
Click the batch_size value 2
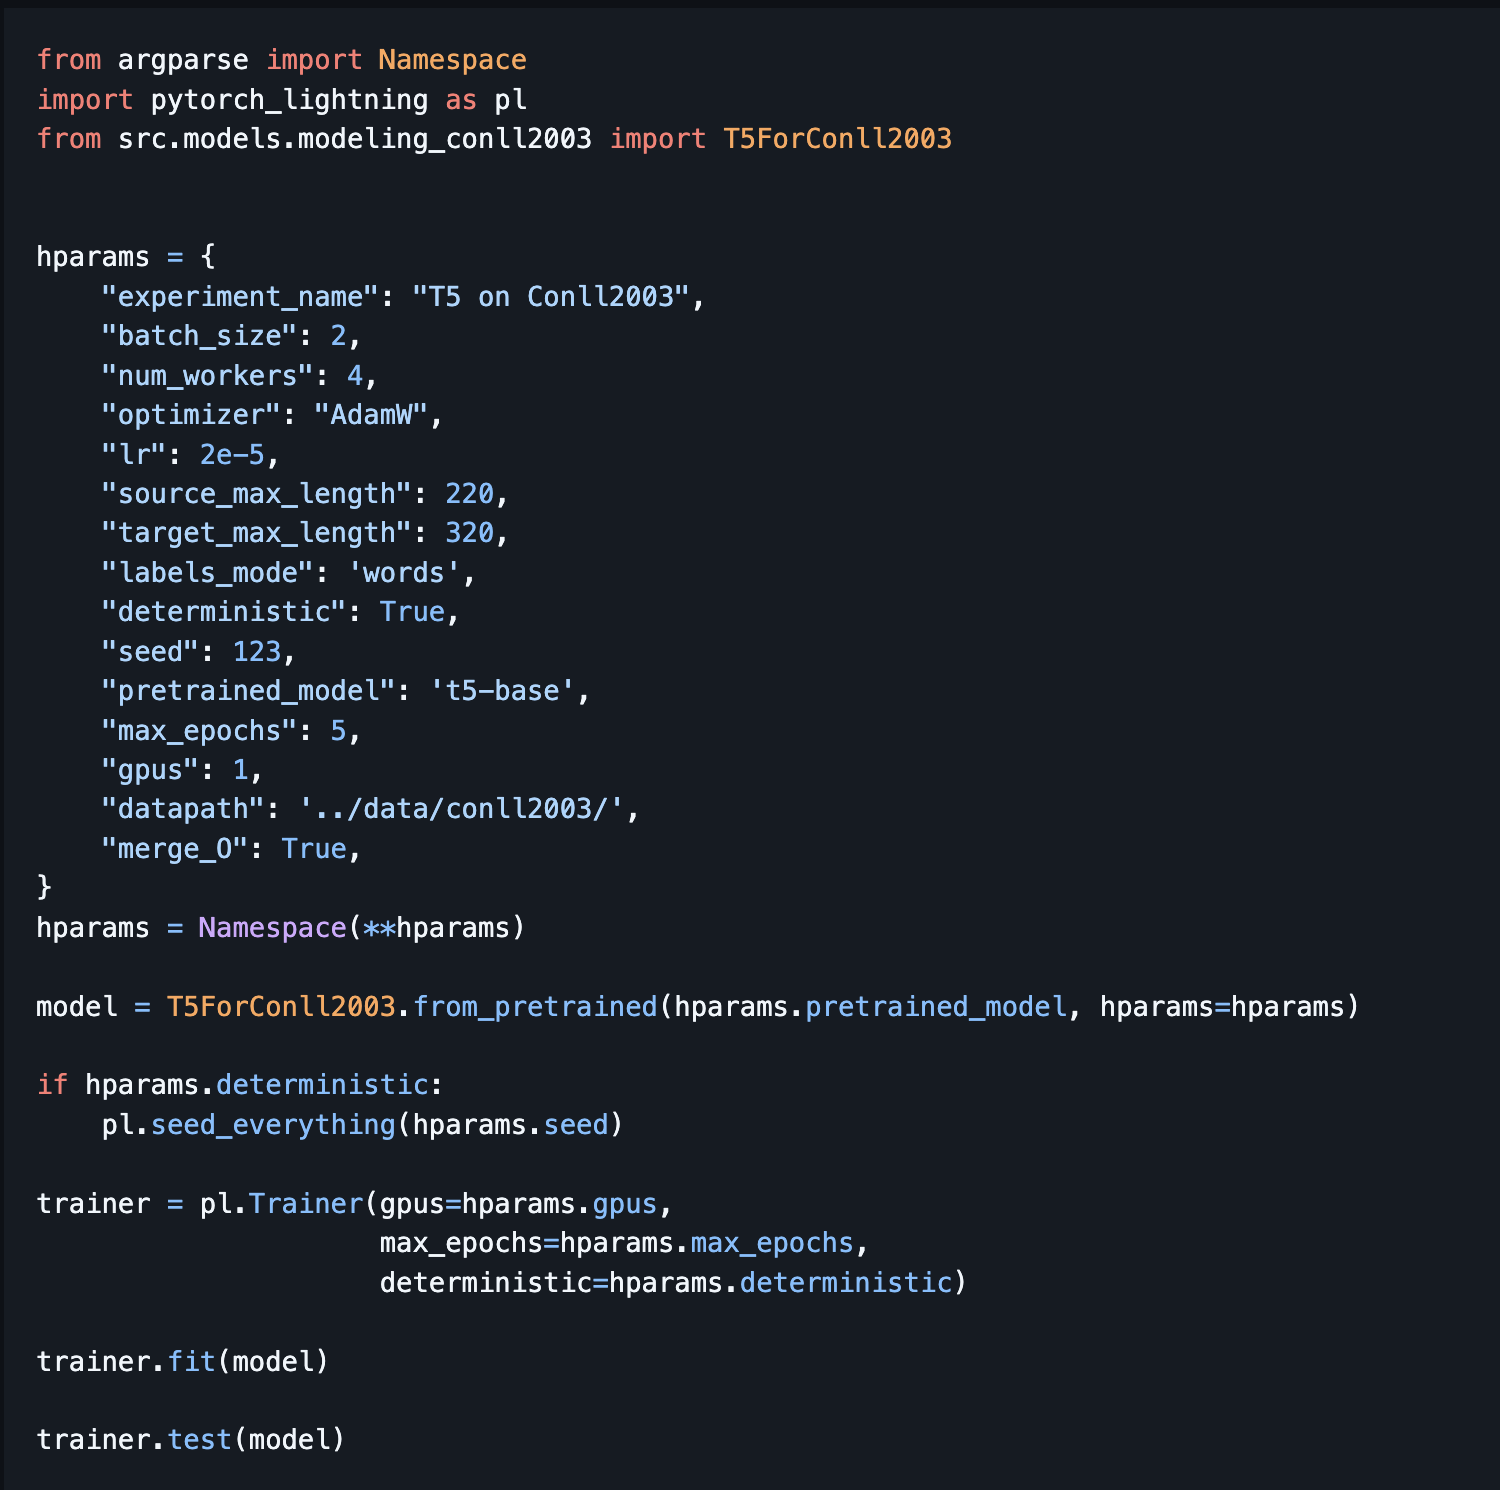point(338,336)
